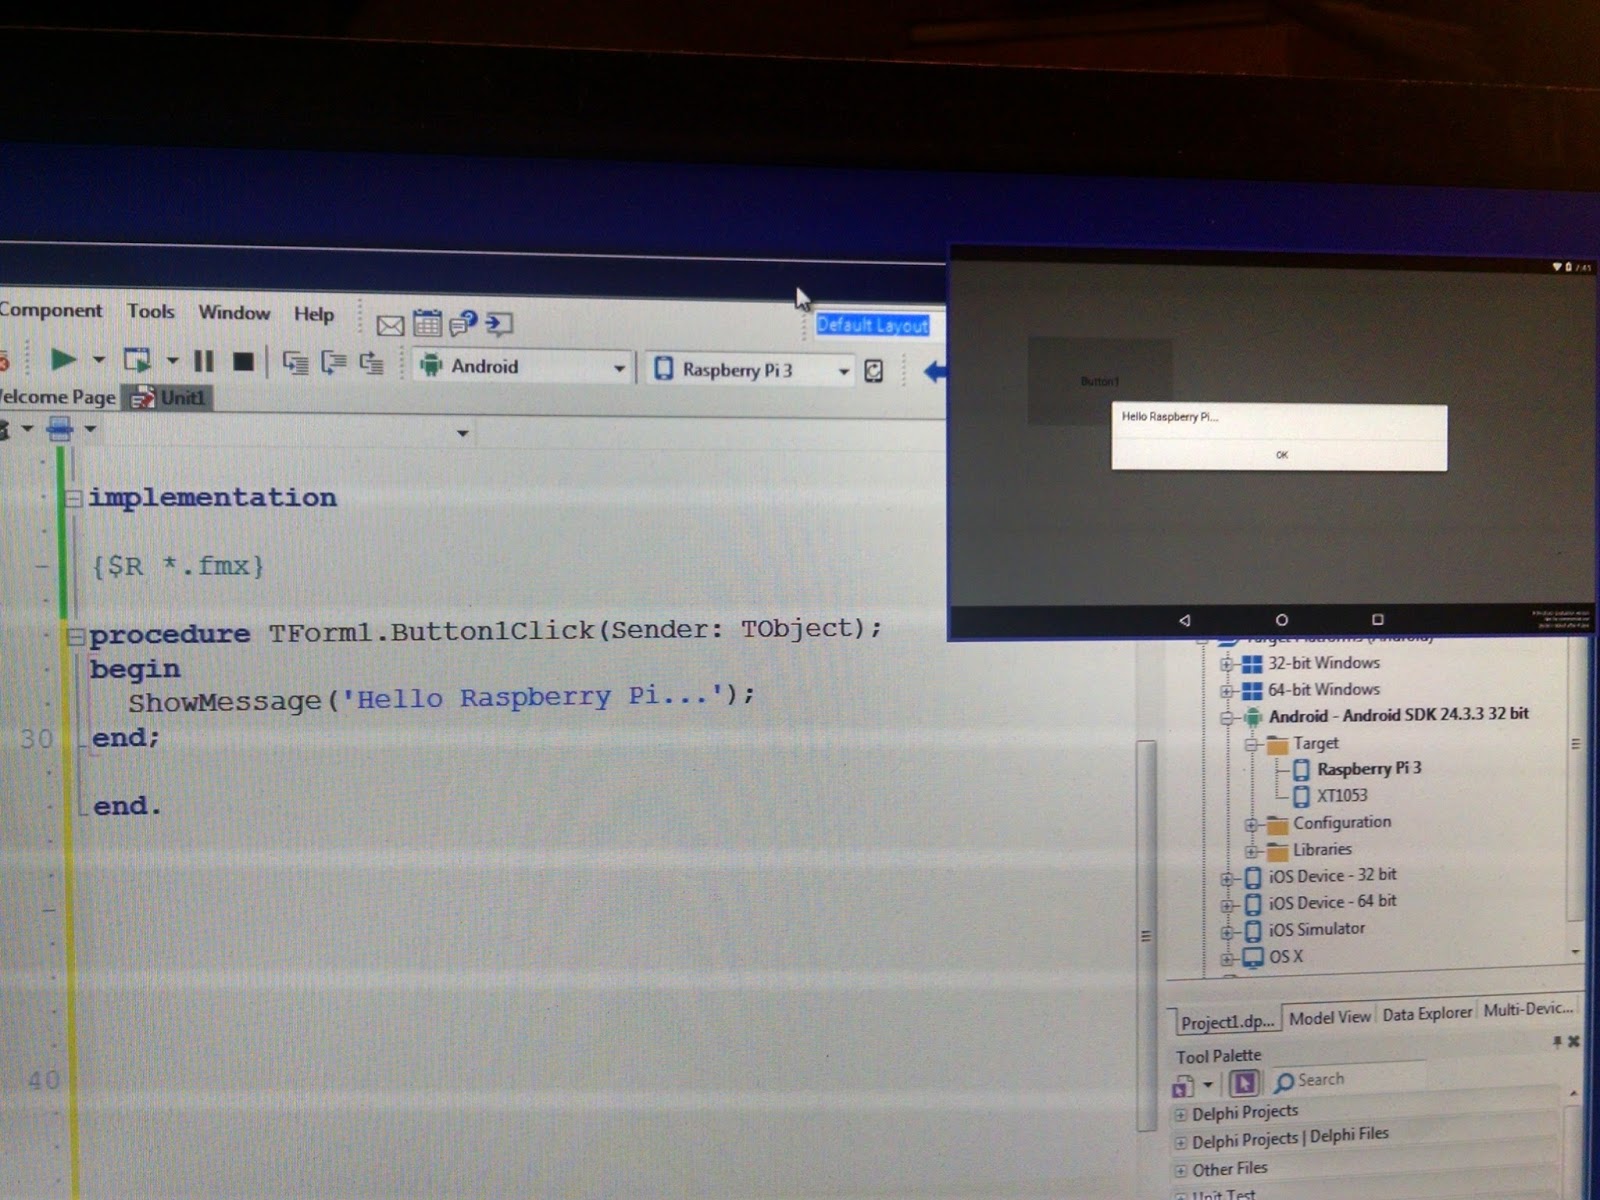Select the iOS Simulator platform
The width and height of the screenshot is (1600, 1200).
[1316, 929]
